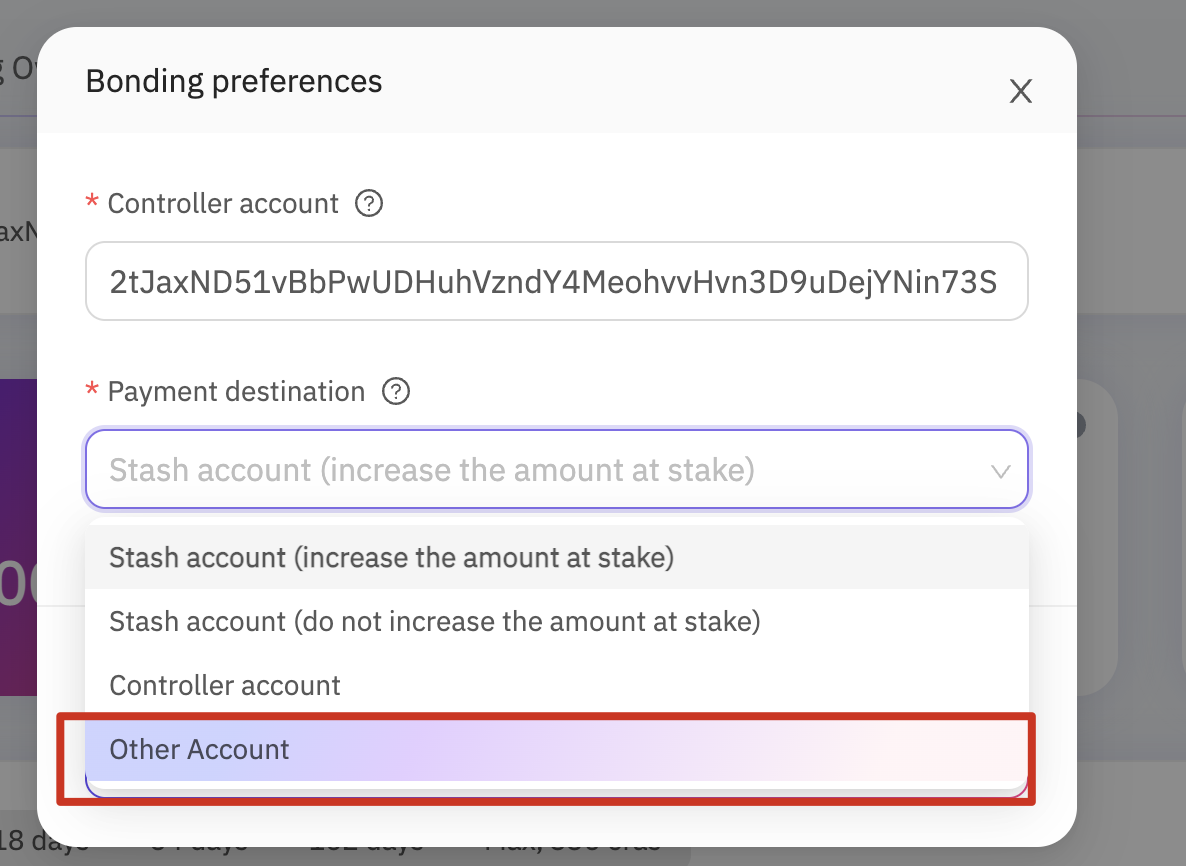This screenshot has height=866, width=1186.
Task: Choose Stash account (do not increase stake)
Action: (x=434, y=621)
